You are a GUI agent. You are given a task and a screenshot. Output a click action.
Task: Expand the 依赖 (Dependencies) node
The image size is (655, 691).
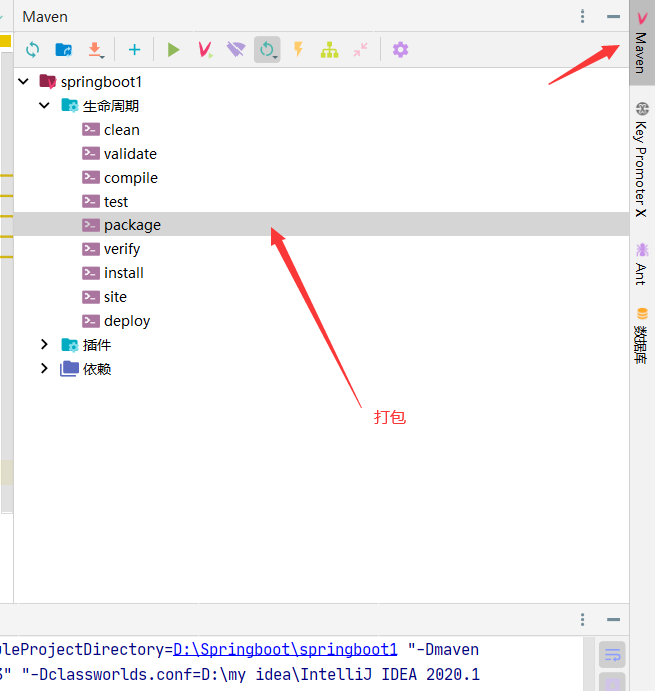tap(44, 368)
